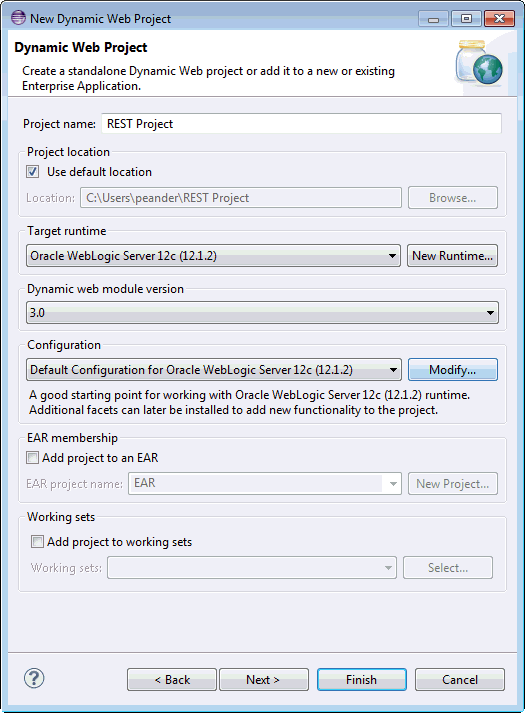Click the Next > button
The image size is (525, 713).
264,680
